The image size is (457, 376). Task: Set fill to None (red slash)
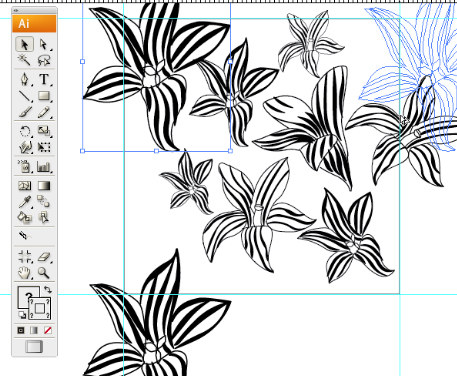click(48, 331)
